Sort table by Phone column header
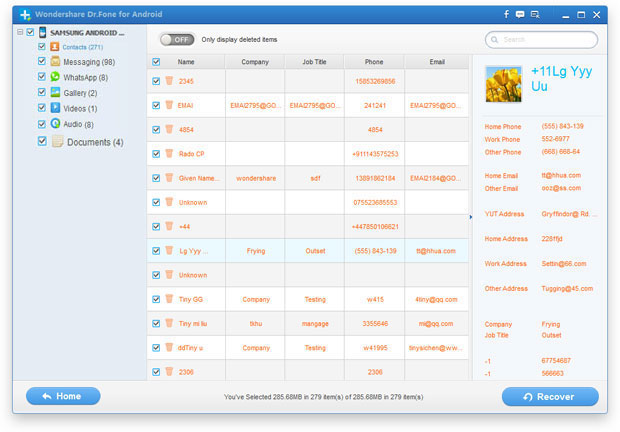 (374, 62)
